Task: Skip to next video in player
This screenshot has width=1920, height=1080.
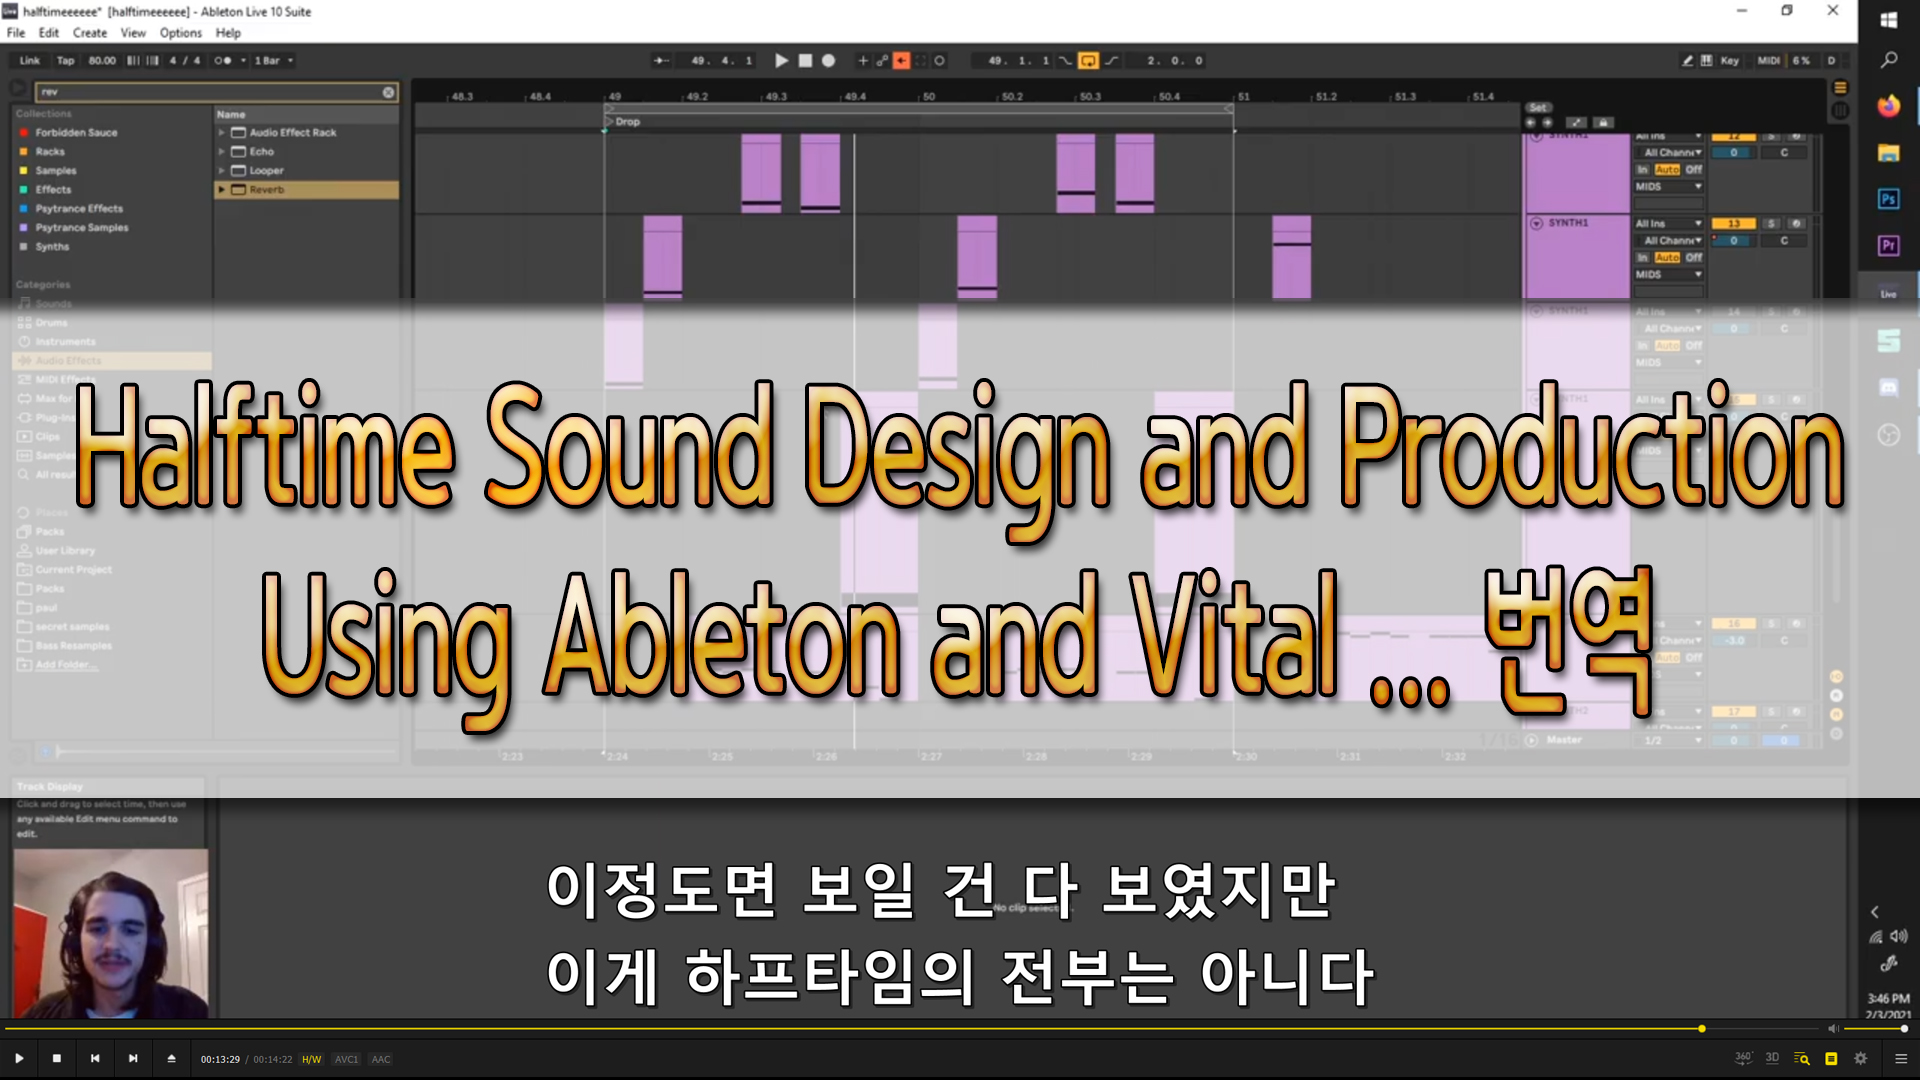Action: 133,1058
